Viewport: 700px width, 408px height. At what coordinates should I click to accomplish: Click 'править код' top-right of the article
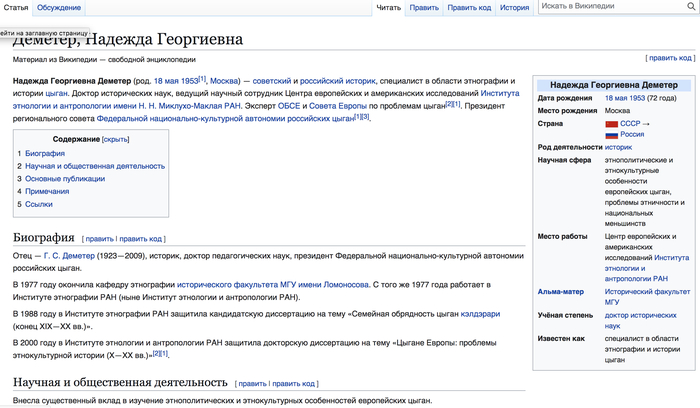670,58
